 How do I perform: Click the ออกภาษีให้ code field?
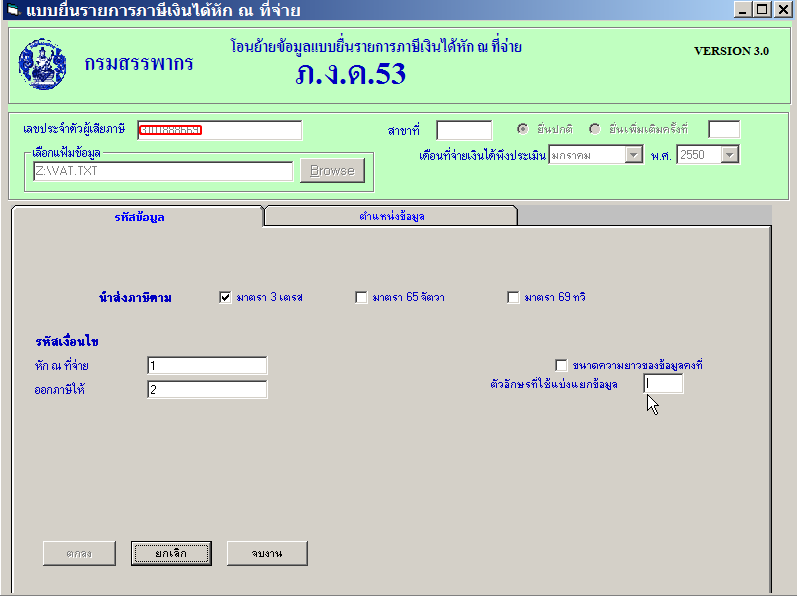coord(207,389)
